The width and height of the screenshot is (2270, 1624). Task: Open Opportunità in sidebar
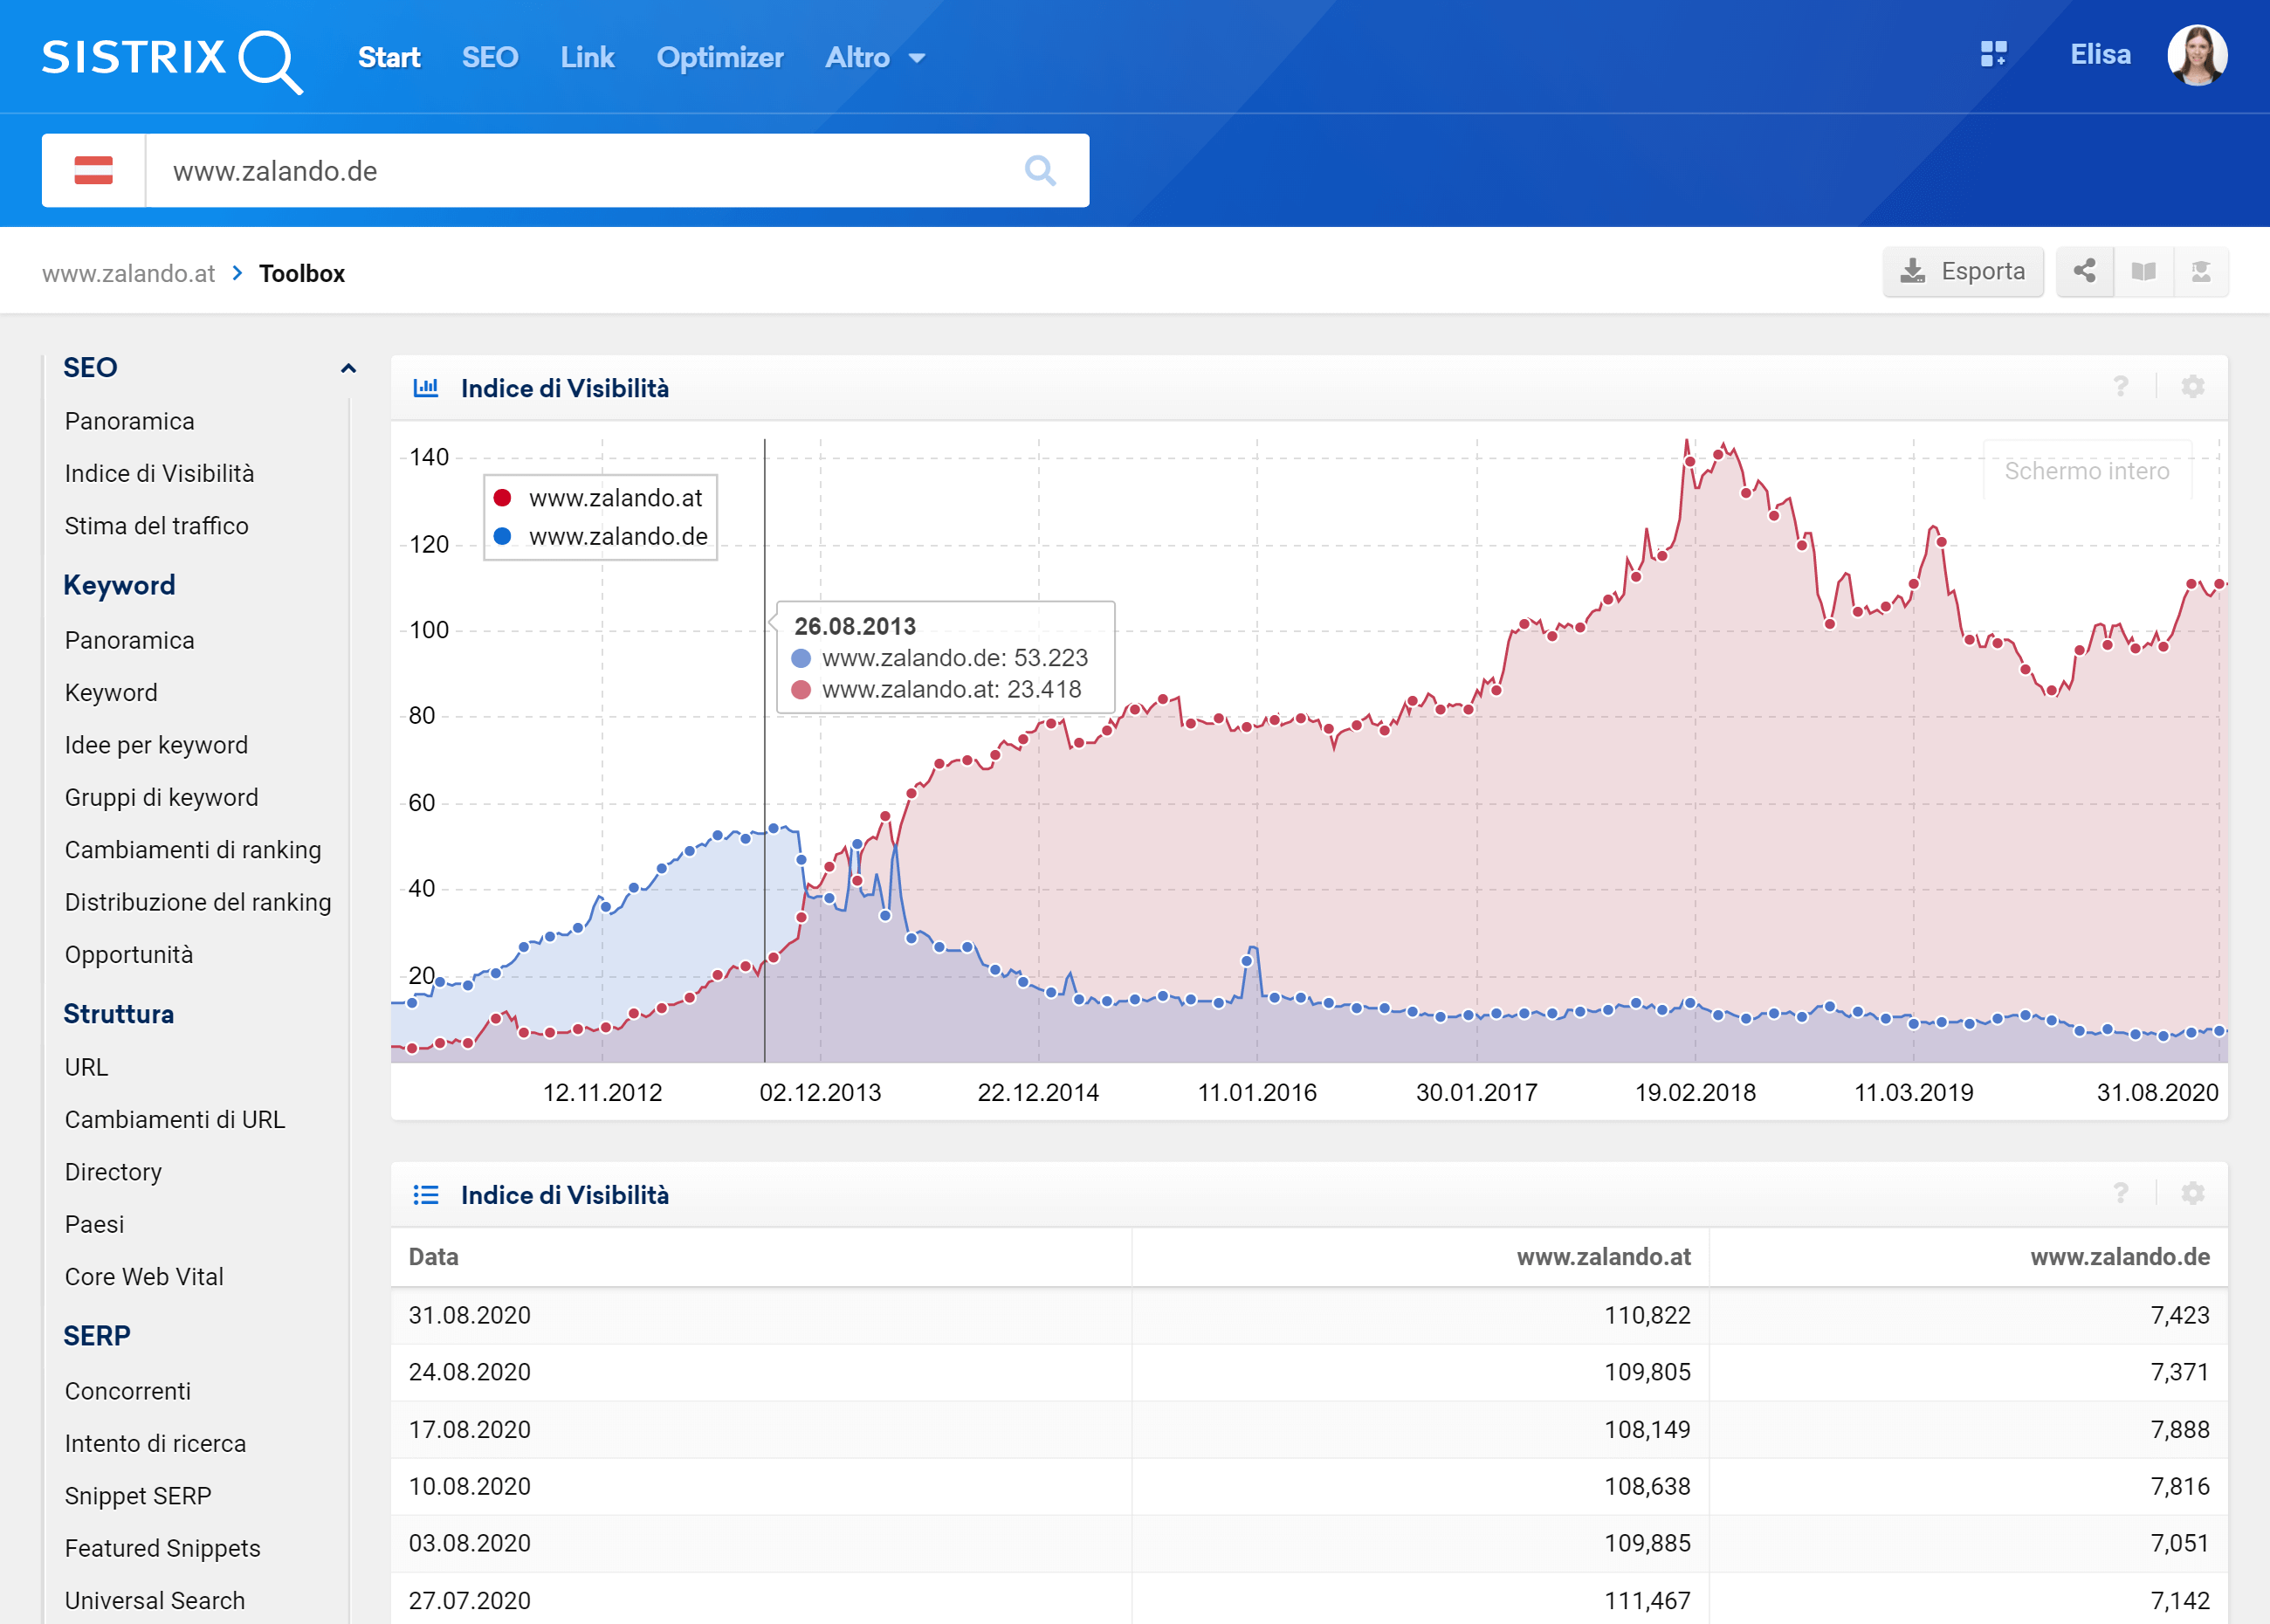click(x=128, y=955)
